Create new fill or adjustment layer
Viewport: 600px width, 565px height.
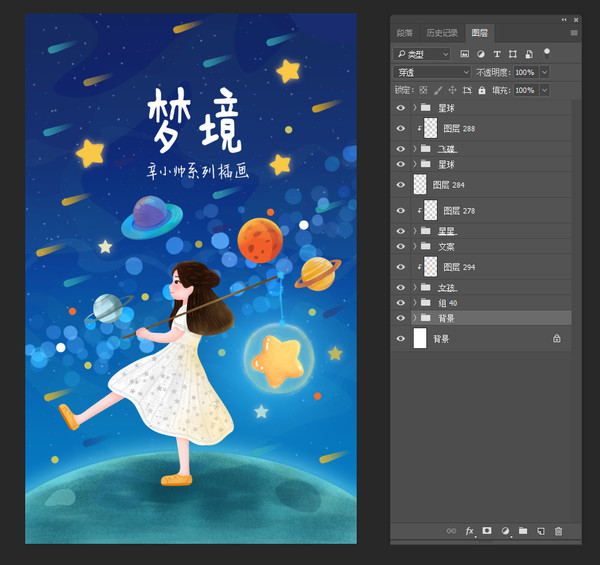click(x=505, y=531)
